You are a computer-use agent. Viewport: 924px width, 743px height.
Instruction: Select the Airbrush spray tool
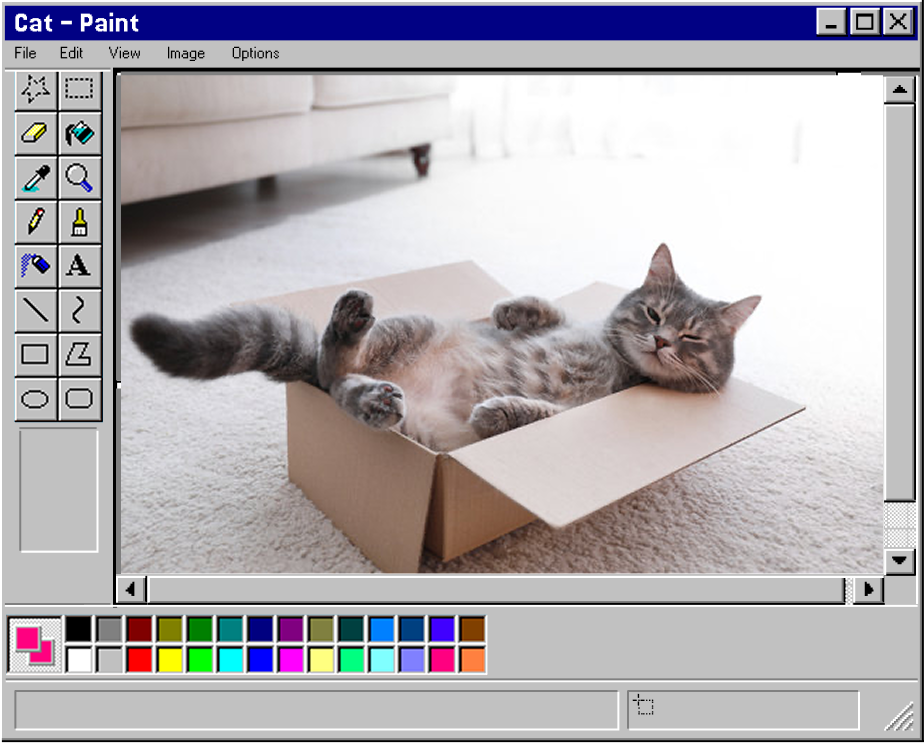[x=36, y=266]
